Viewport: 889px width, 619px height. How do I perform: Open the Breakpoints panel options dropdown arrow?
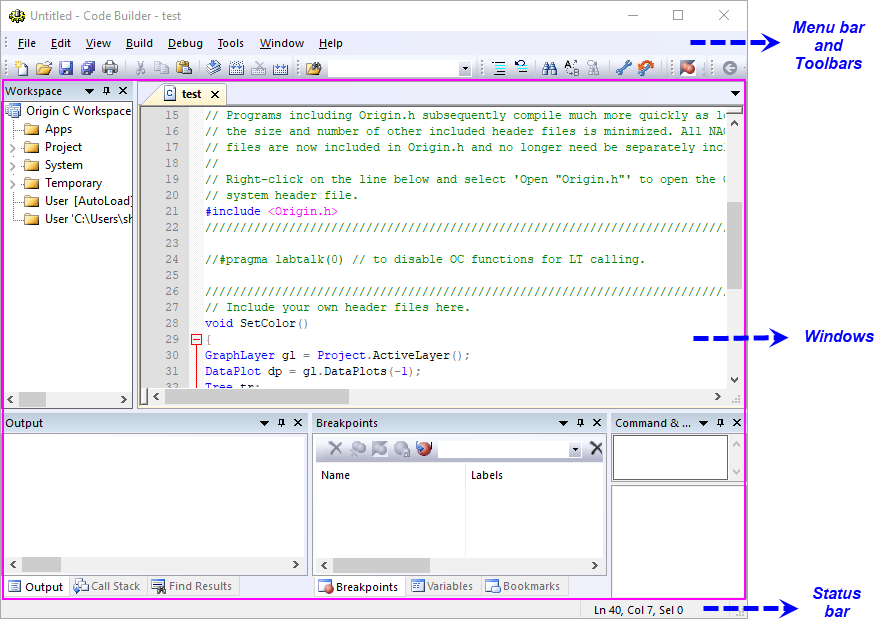click(563, 423)
